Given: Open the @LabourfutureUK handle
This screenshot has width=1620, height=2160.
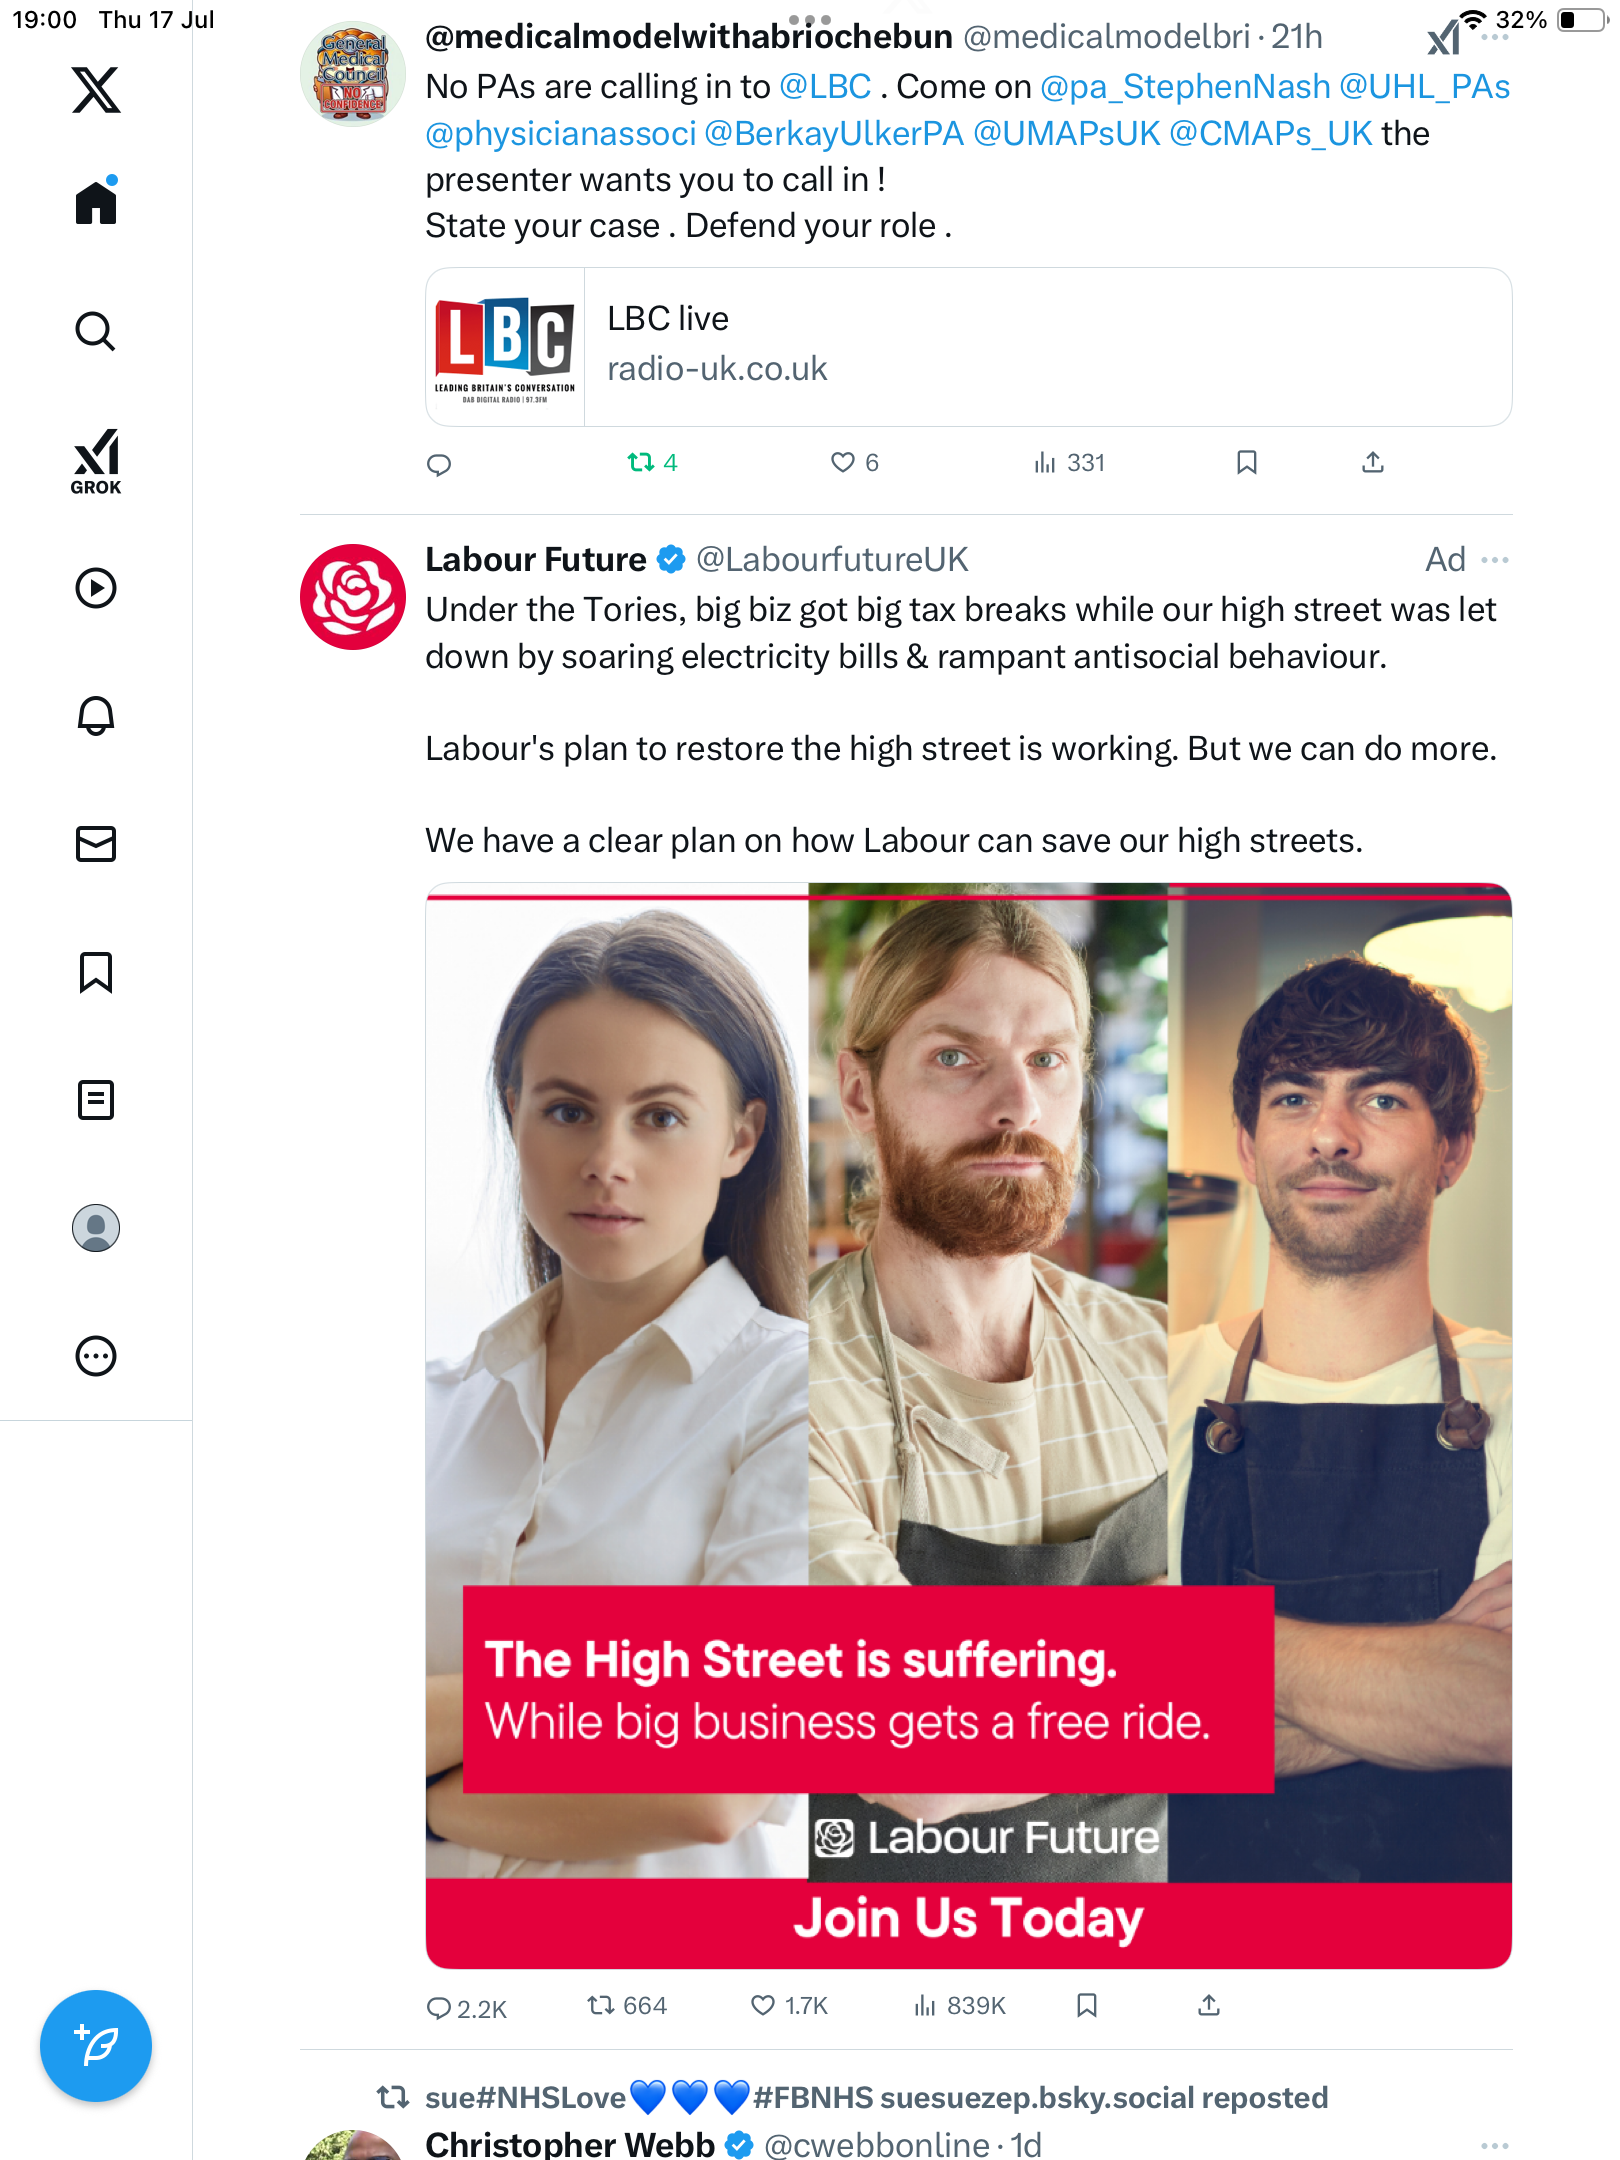Looking at the screenshot, I should 832,559.
